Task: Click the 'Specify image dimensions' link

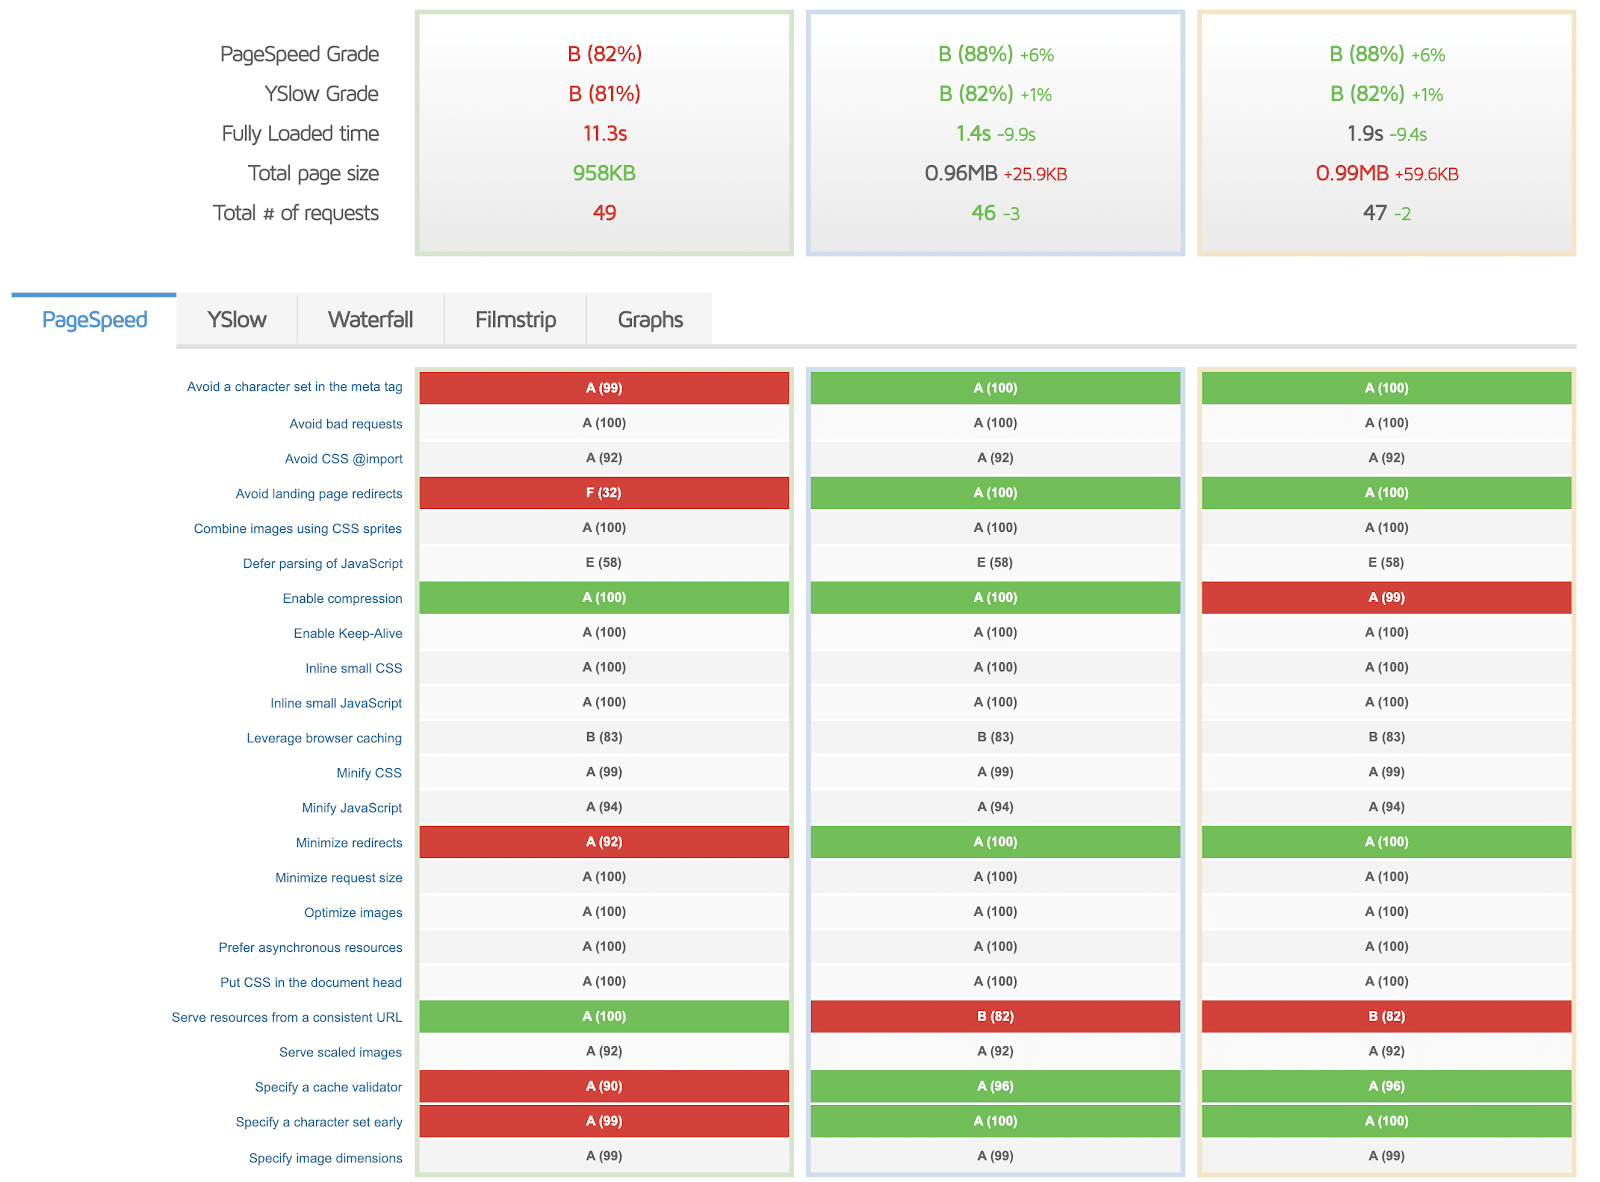Action: point(325,1159)
